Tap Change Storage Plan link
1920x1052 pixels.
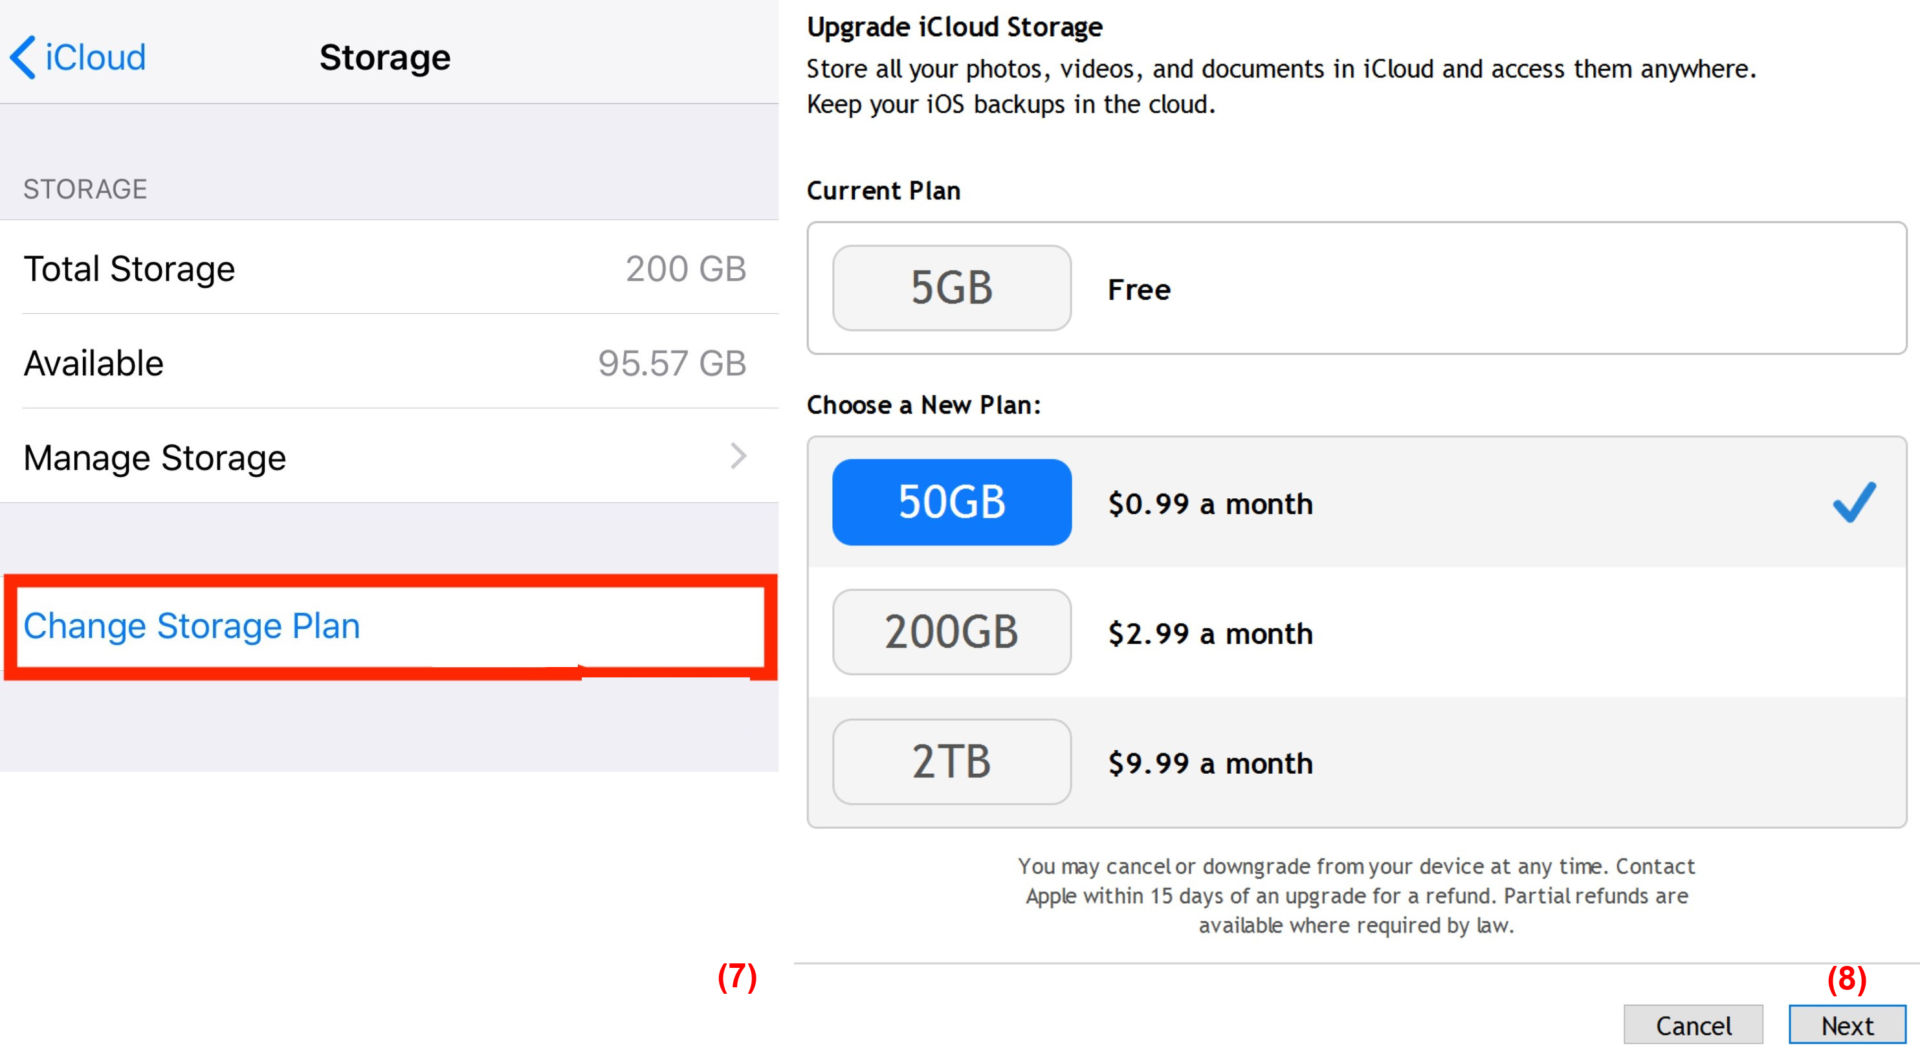point(192,626)
